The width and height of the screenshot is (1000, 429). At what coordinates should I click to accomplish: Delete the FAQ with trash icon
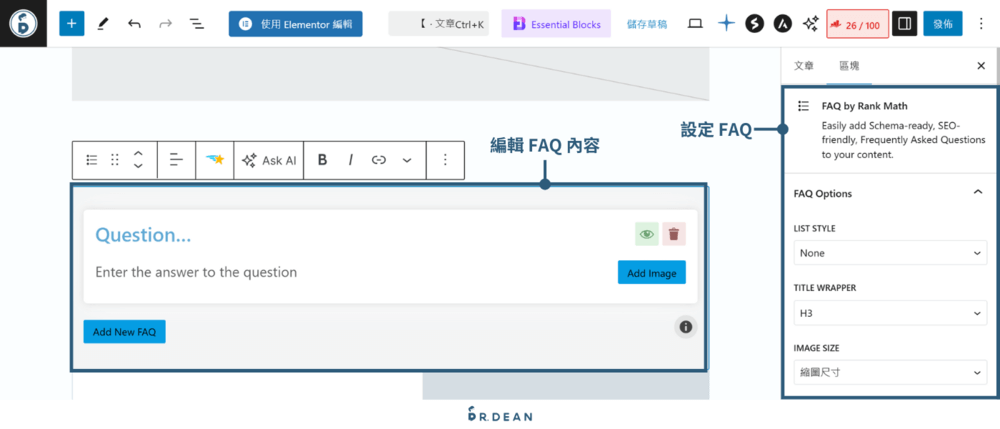(x=673, y=235)
